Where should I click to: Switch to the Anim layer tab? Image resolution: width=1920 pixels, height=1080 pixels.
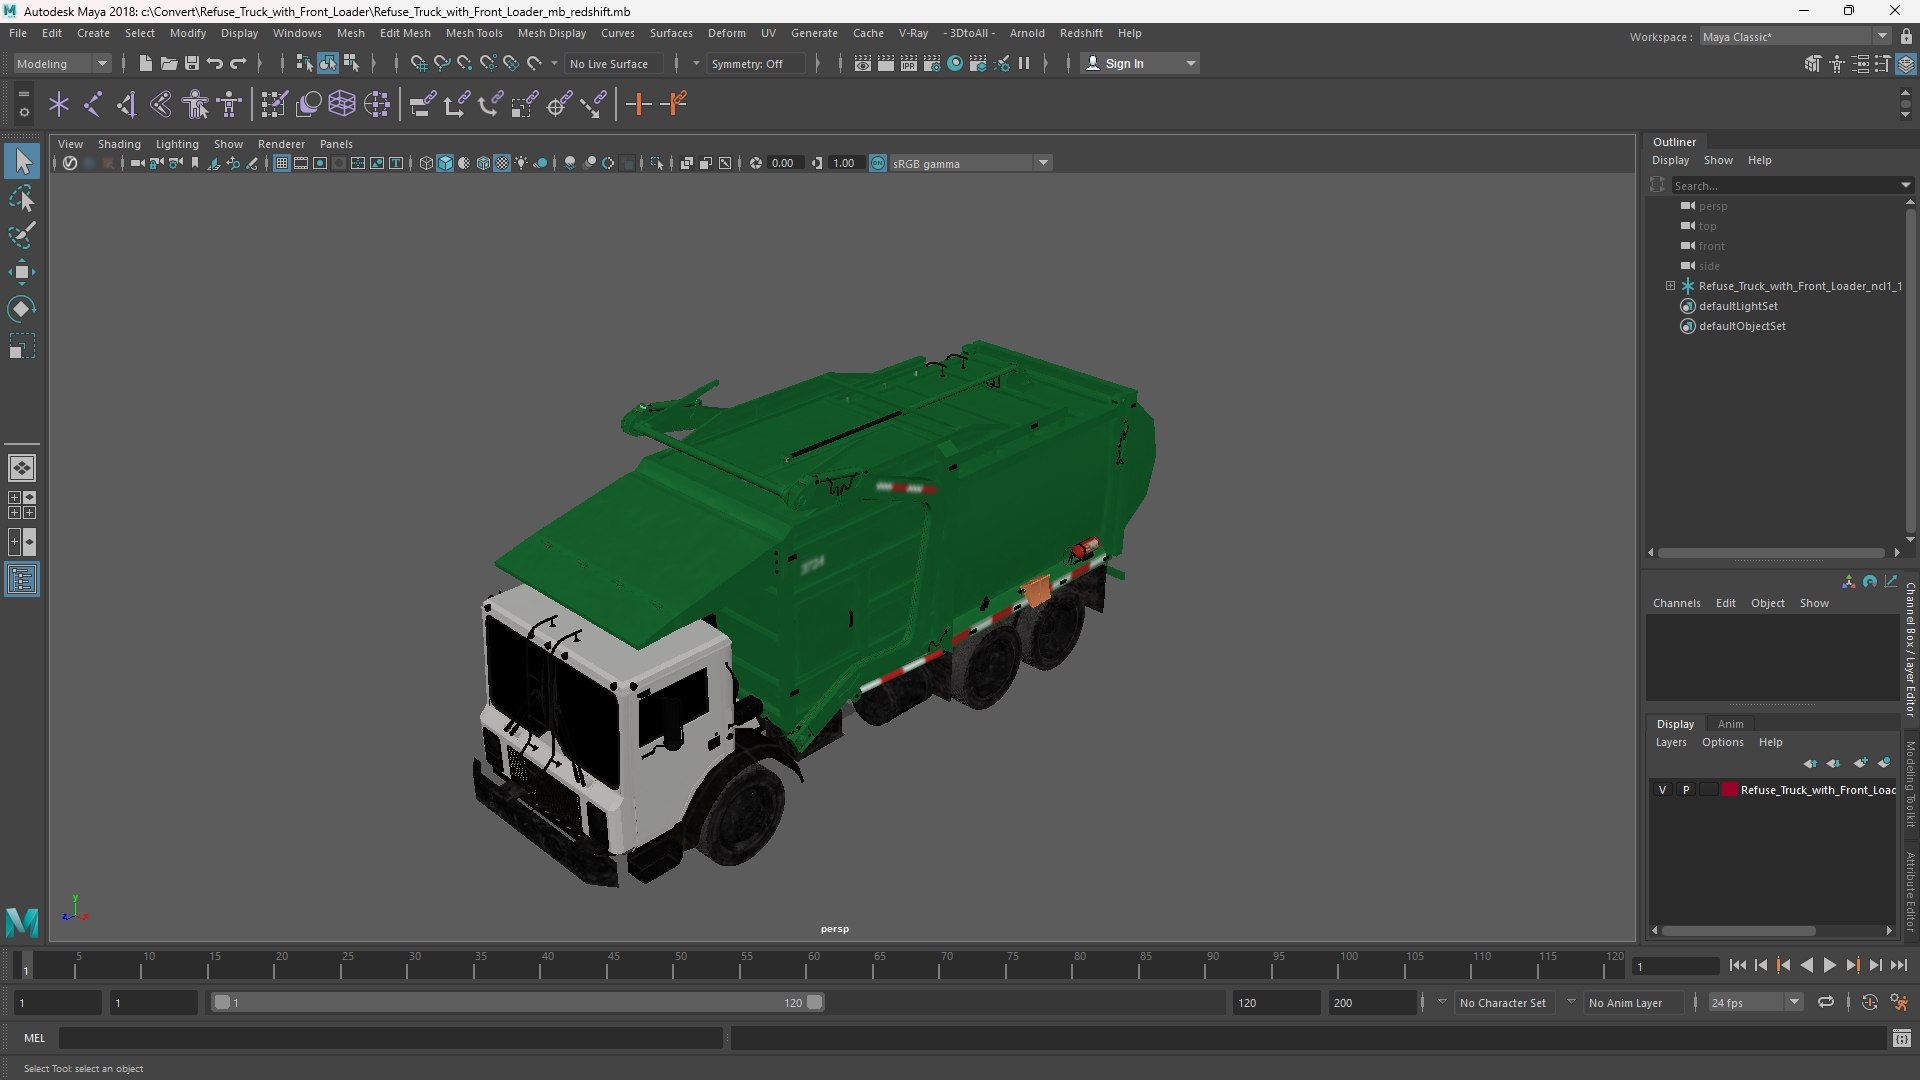tap(1730, 724)
